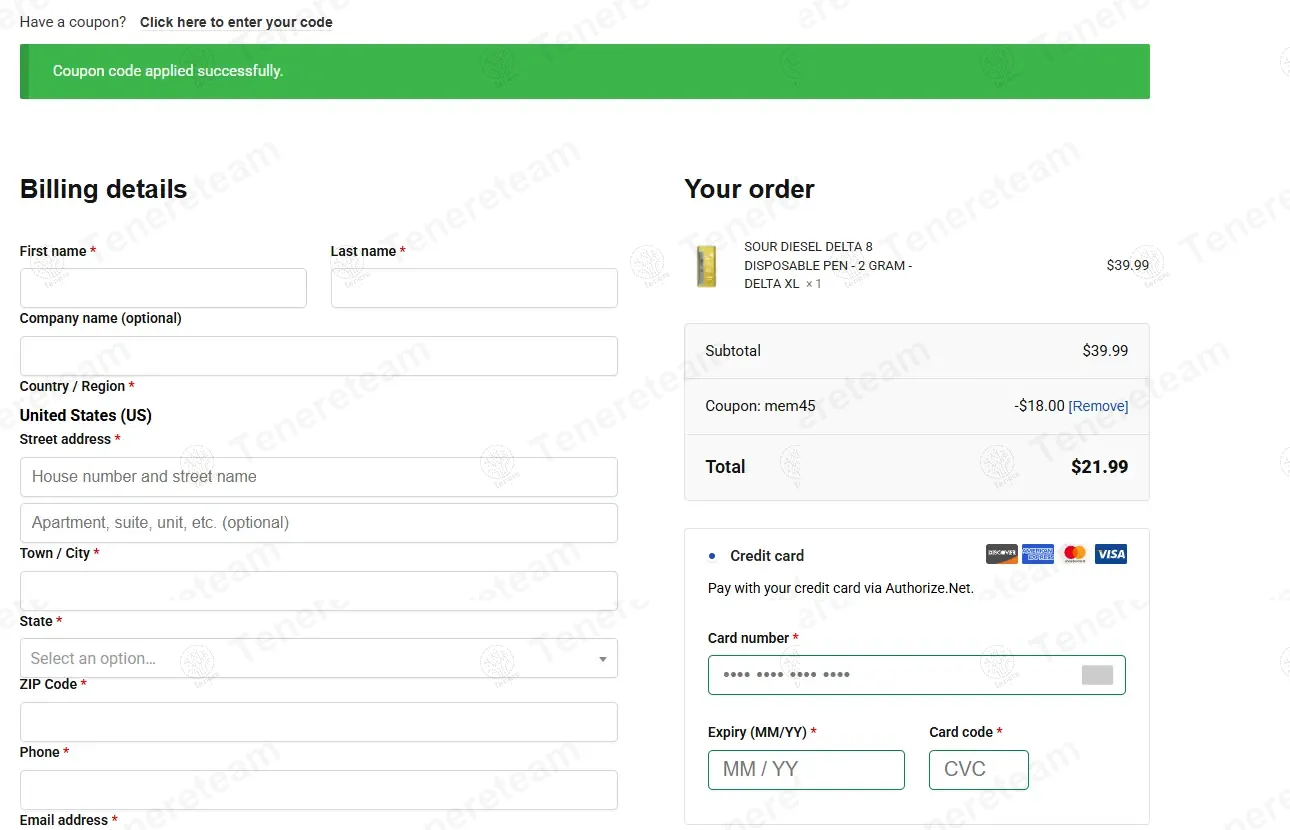Screen dimensions: 1290x830
Task: Click the ZIP Code input field
Action: point(318,722)
